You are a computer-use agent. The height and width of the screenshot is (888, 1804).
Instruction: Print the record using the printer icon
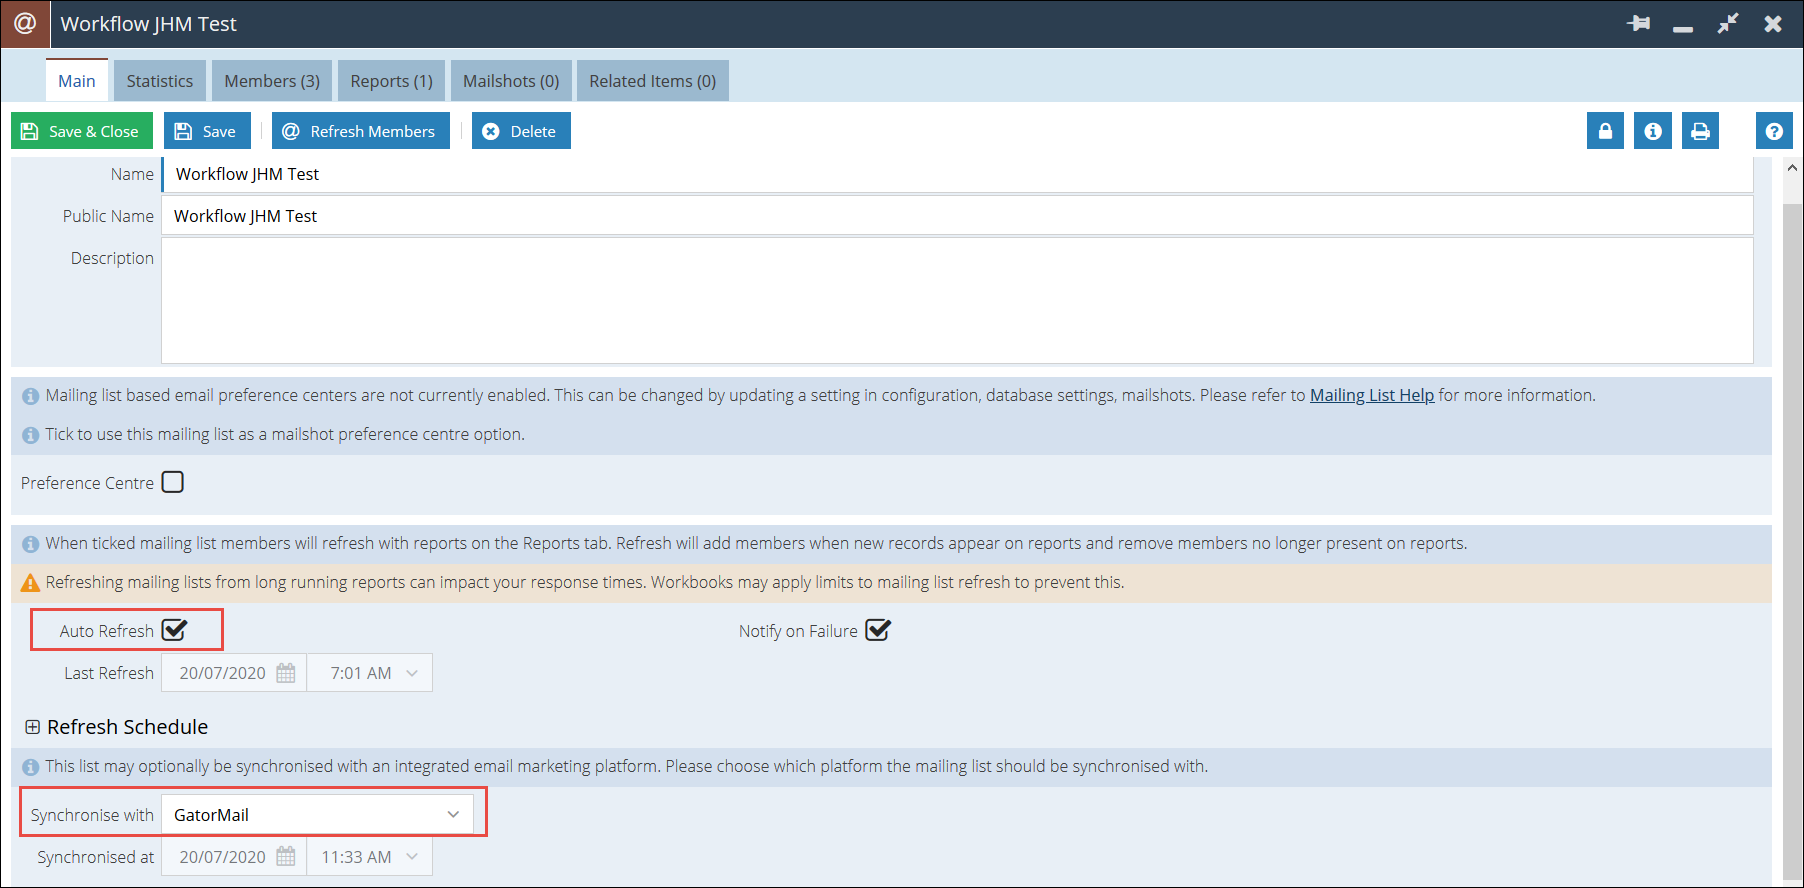1700,131
